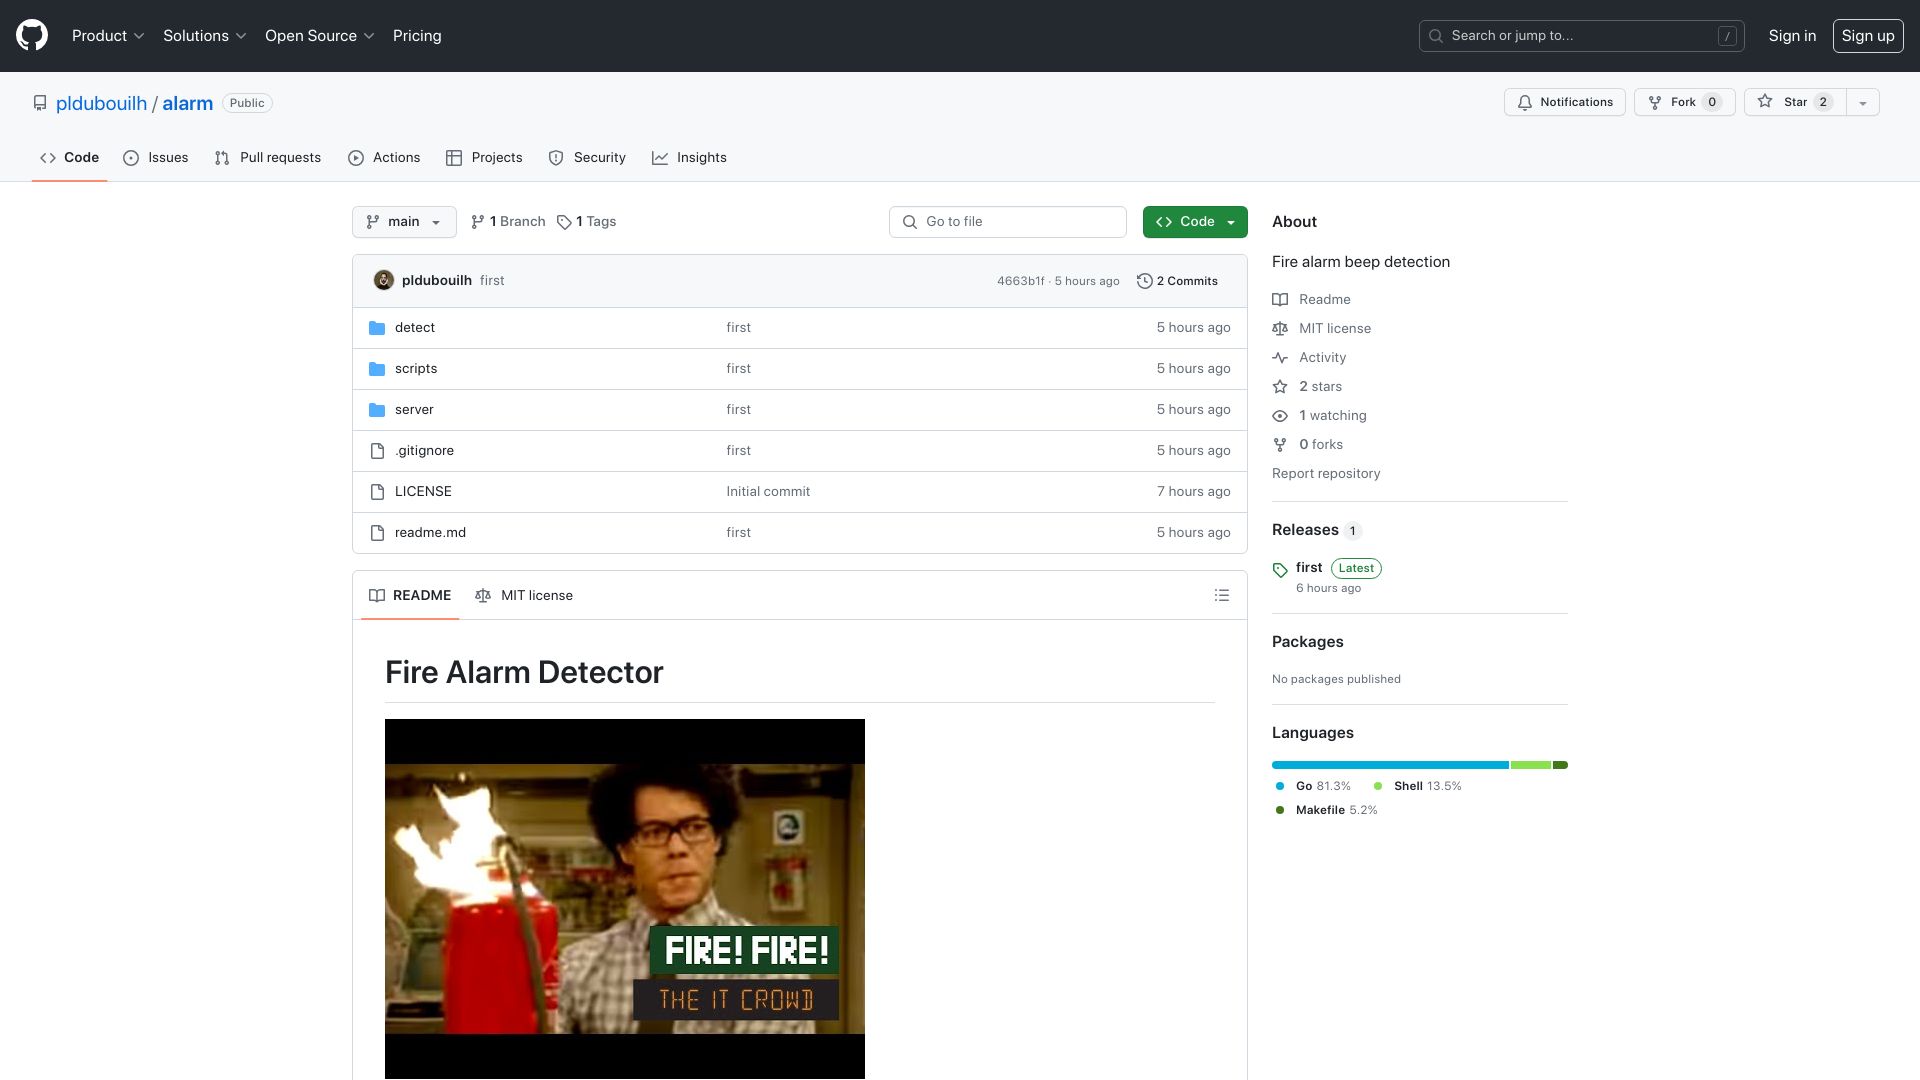Click the tag icon beside first release
1920x1080 pixels.
point(1280,570)
